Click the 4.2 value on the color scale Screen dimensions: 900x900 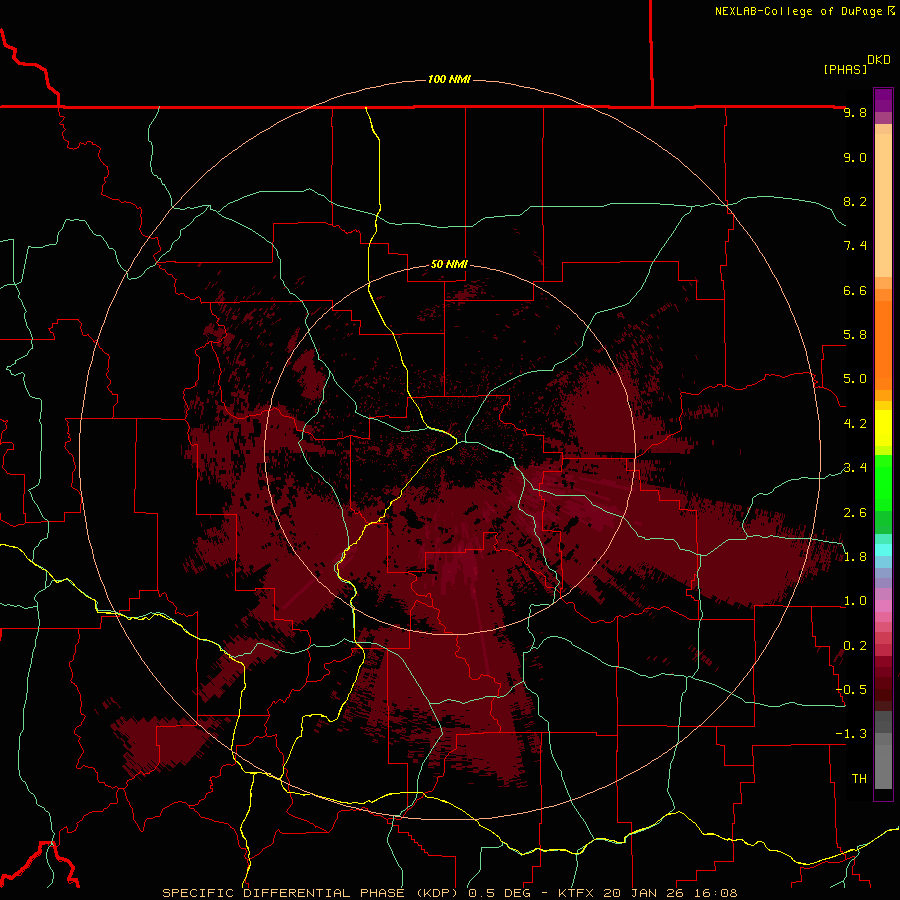coord(855,424)
